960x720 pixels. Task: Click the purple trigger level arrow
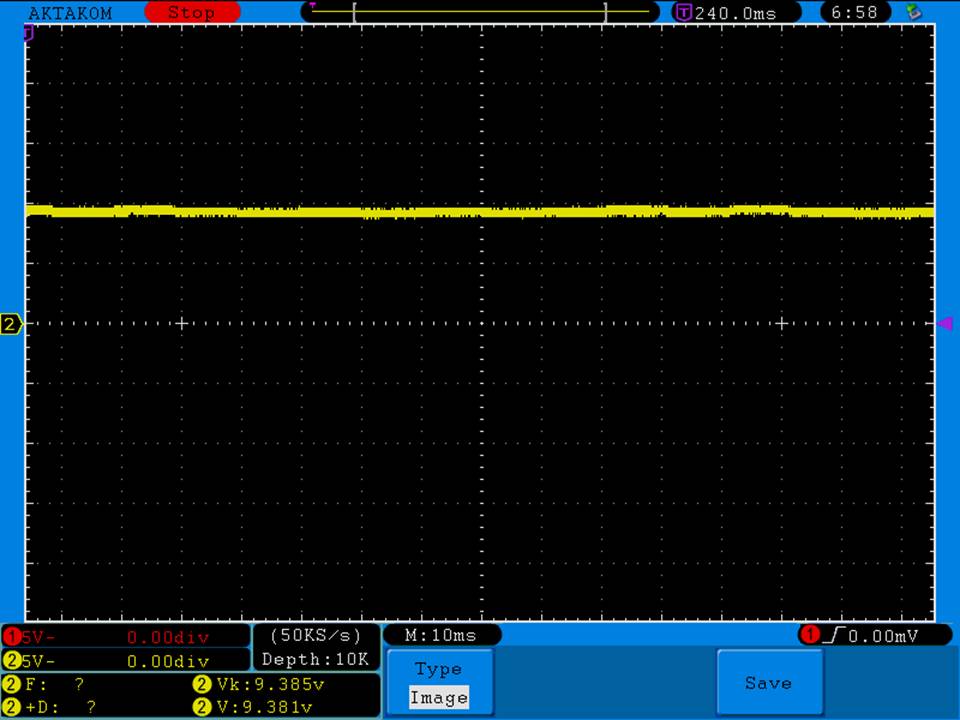[x=944, y=323]
